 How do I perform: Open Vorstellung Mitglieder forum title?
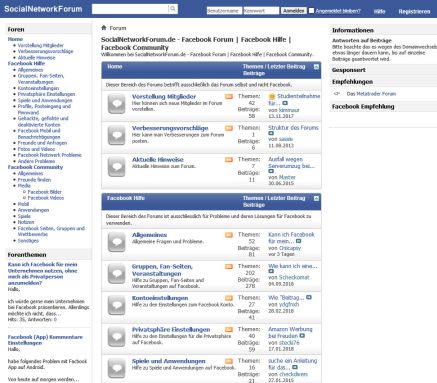164,97
